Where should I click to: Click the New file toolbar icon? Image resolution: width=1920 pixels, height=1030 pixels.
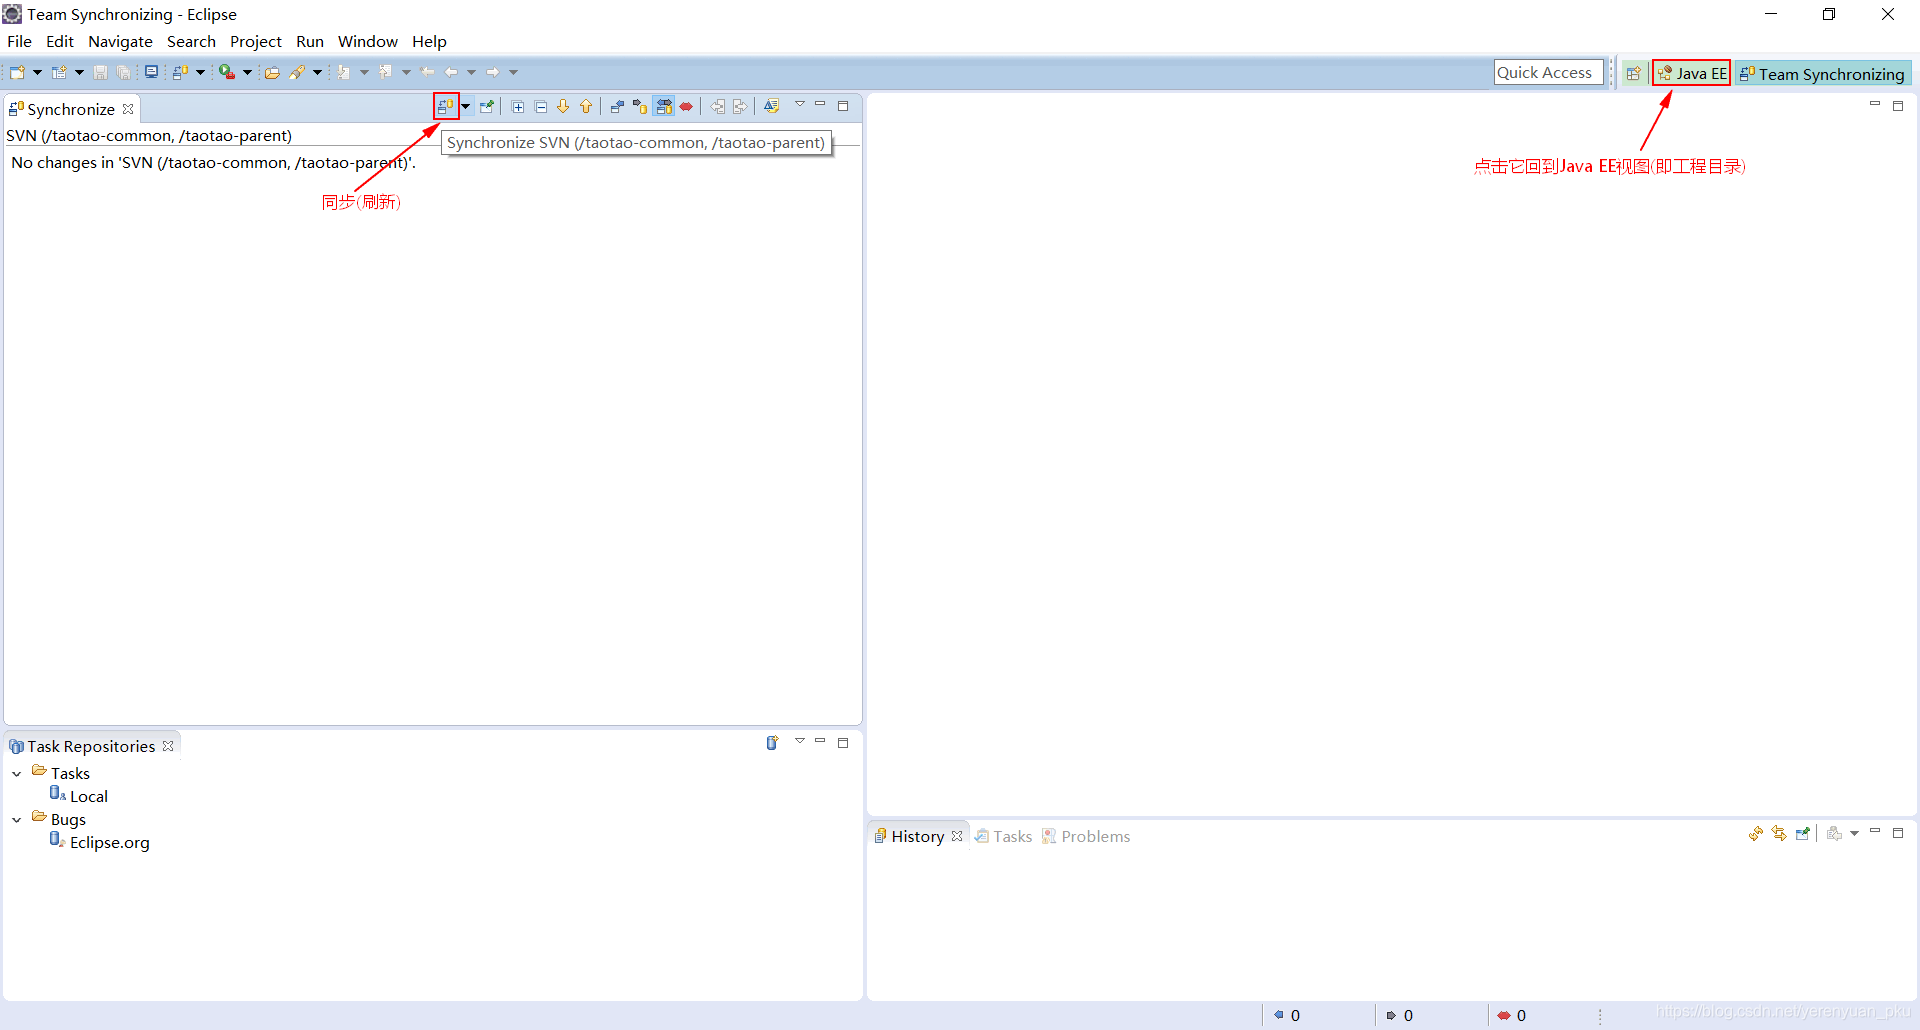coord(17,72)
